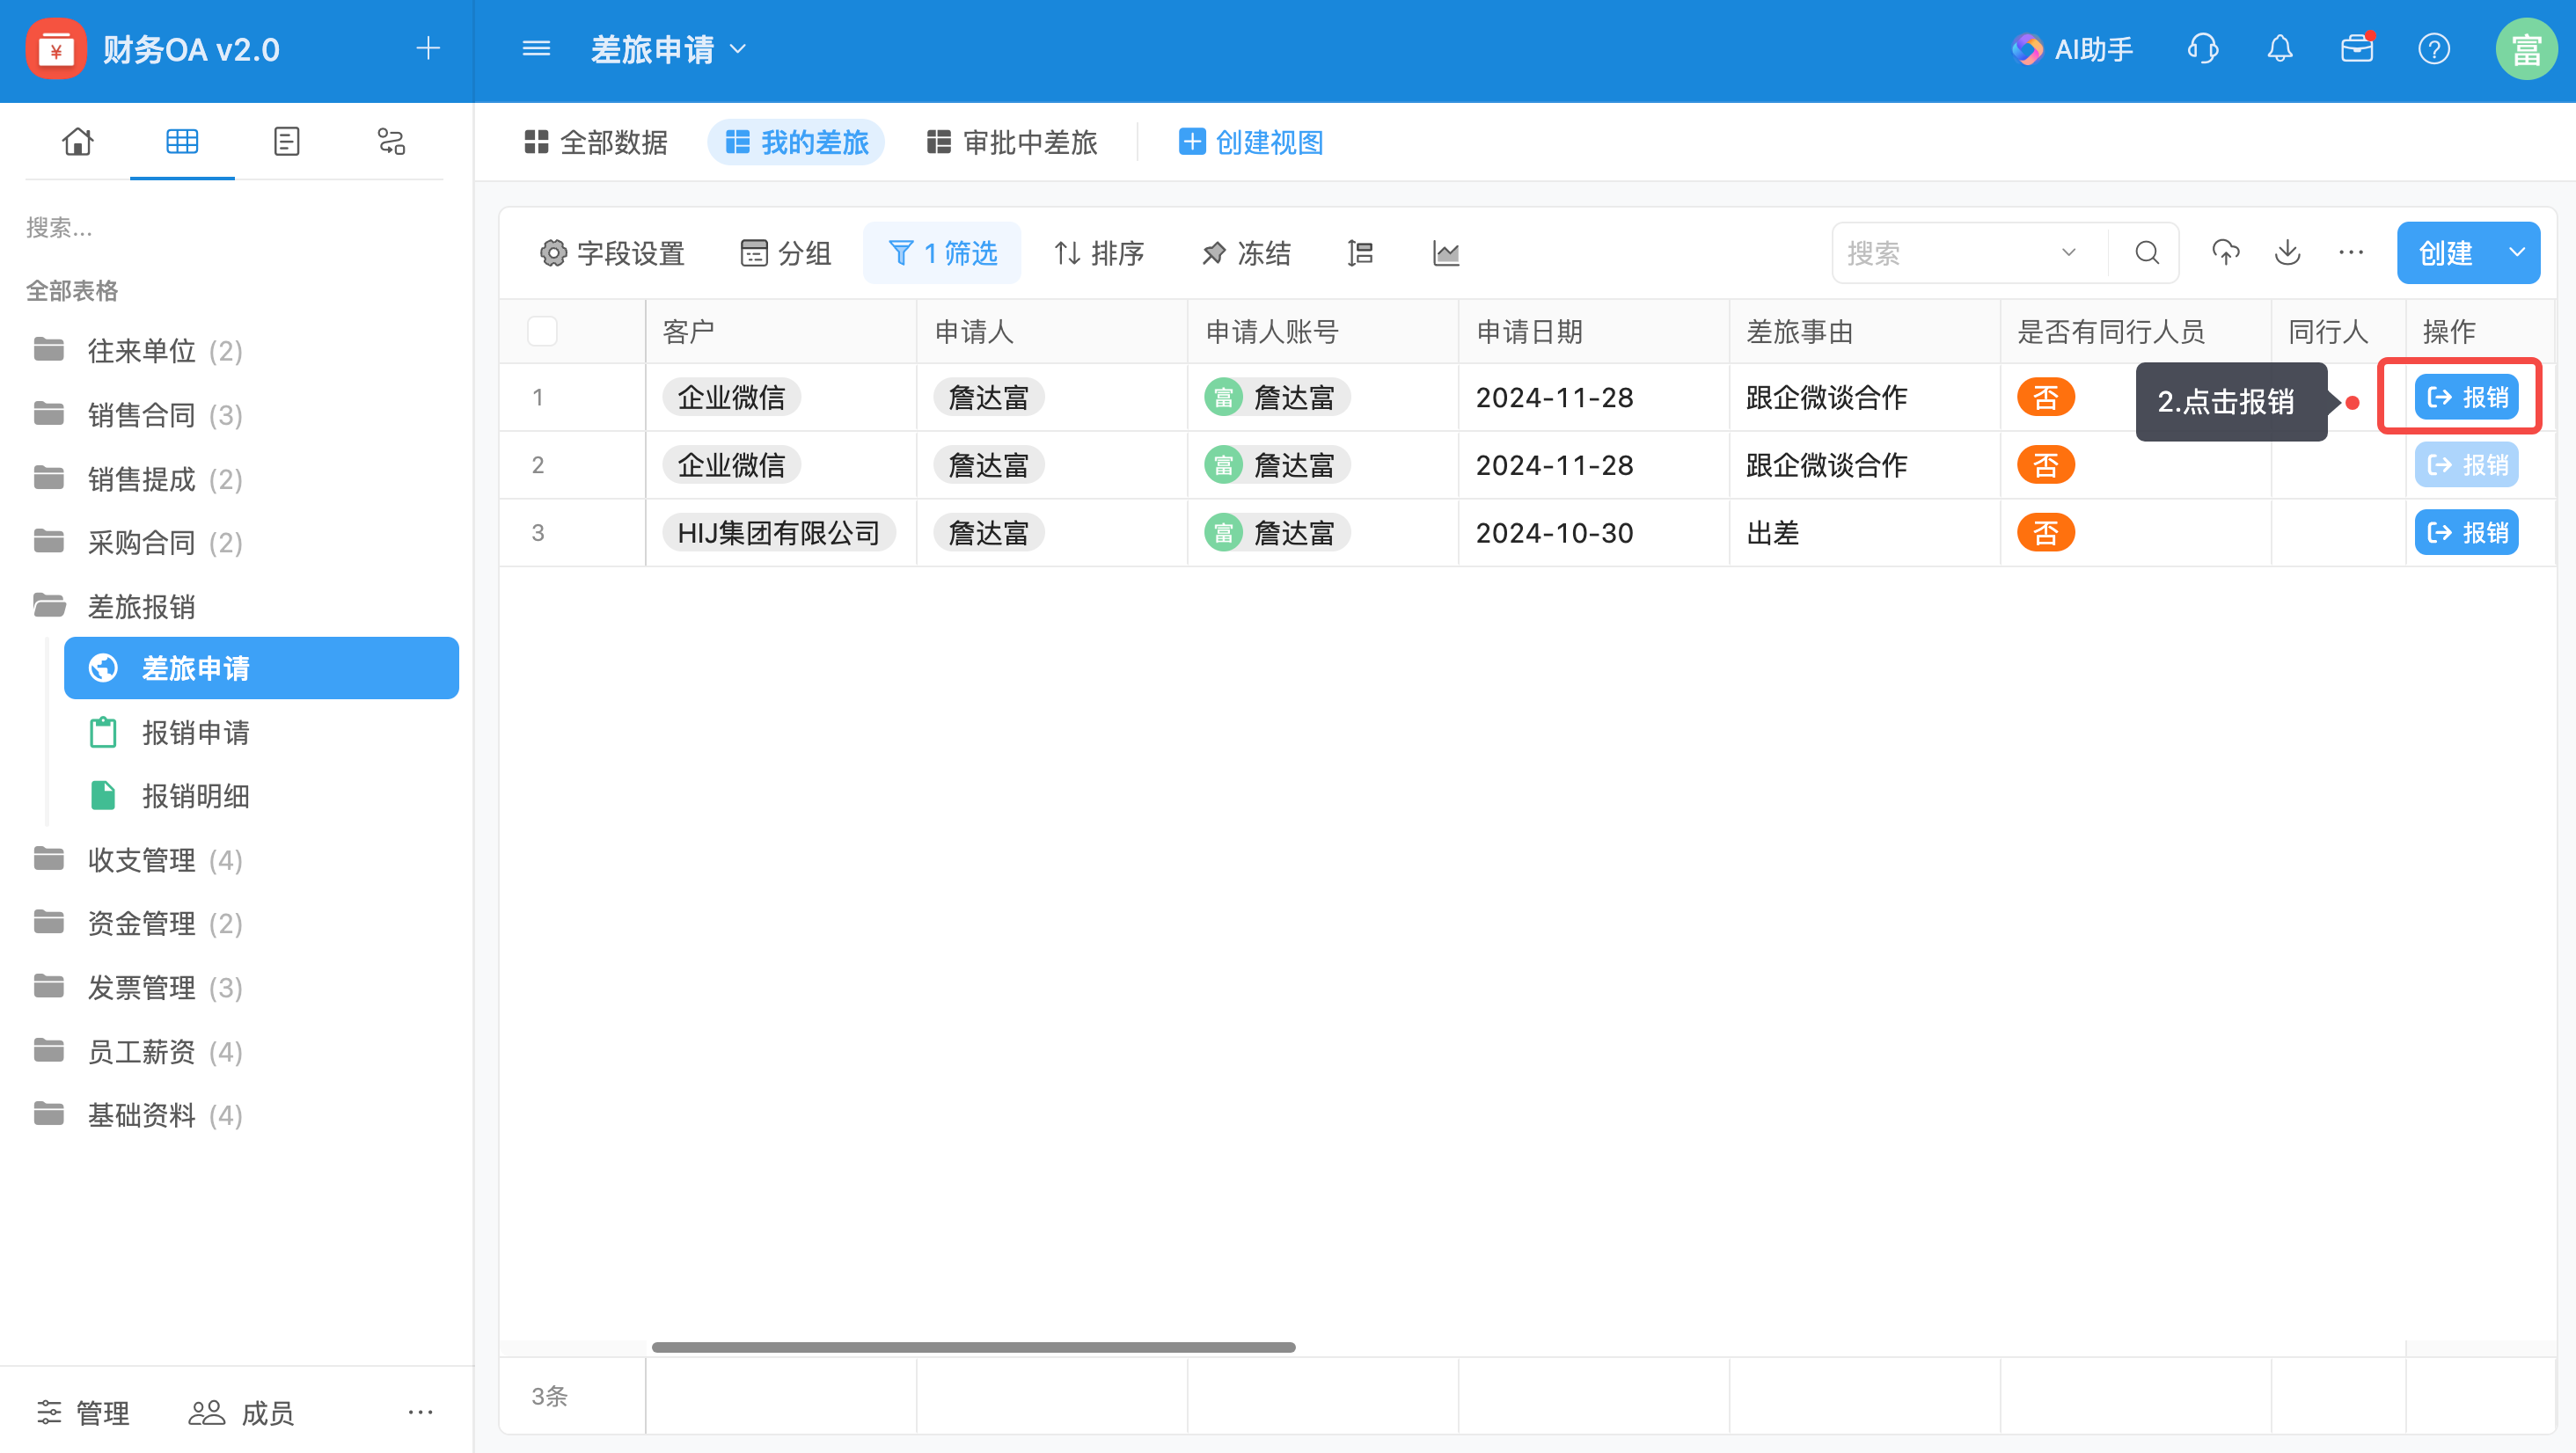Expand the 创建 button dropdown arrow
The width and height of the screenshot is (2576, 1453).
(x=2517, y=253)
